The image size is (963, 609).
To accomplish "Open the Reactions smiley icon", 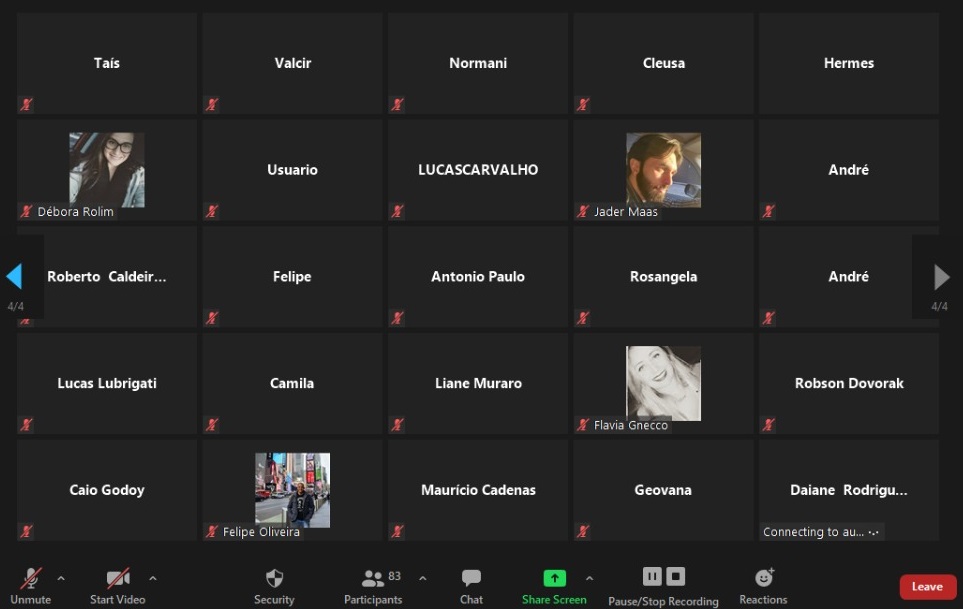I will 764,577.
